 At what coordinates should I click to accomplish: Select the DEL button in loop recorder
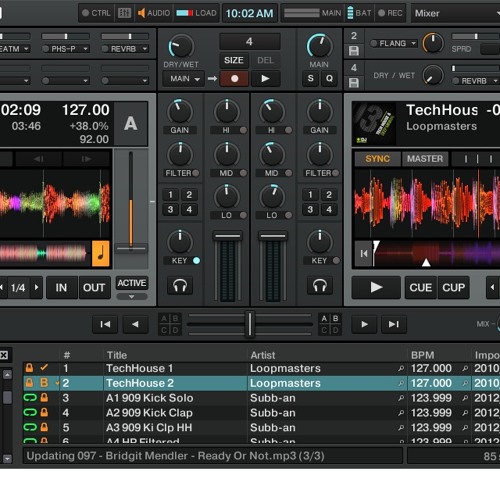pyautogui.click(x=265, y=60)
